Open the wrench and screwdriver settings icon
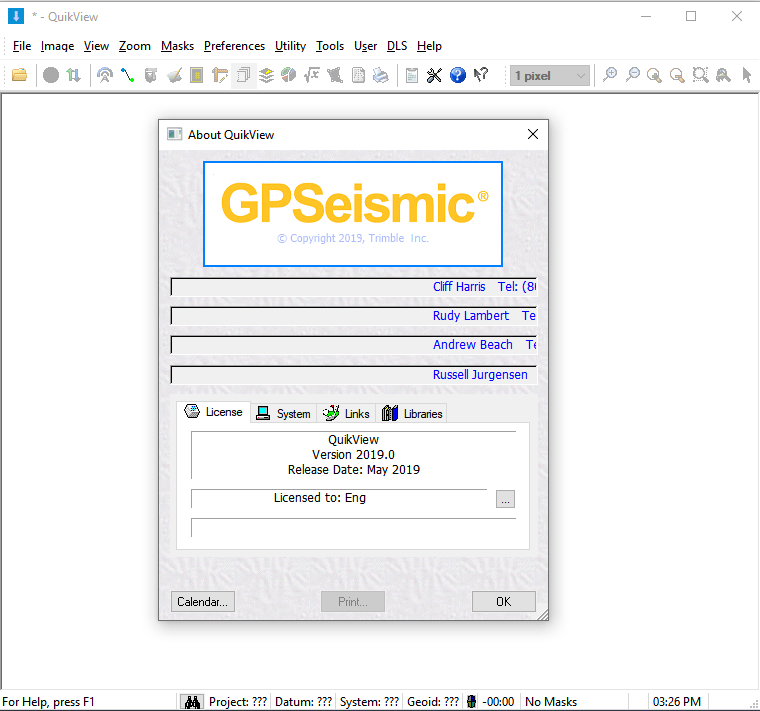The image size is (760, 711). tap(434, 75)
